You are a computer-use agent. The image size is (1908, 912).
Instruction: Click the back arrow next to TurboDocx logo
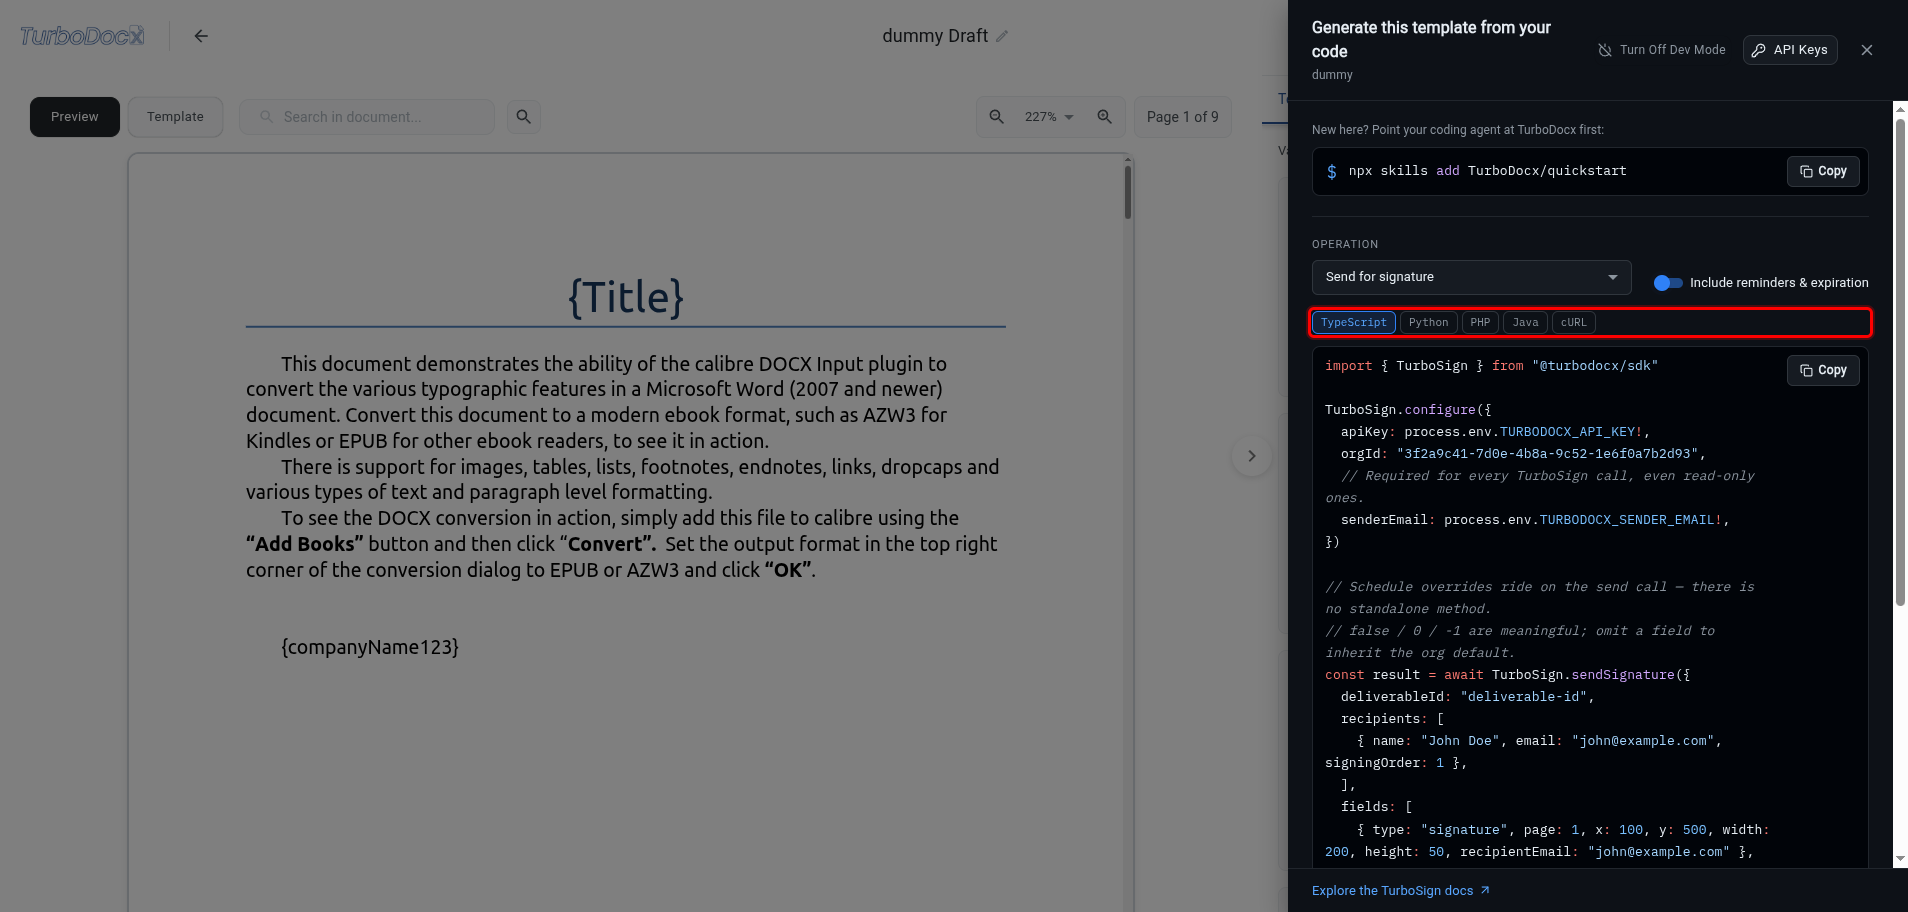pos(201,36)
